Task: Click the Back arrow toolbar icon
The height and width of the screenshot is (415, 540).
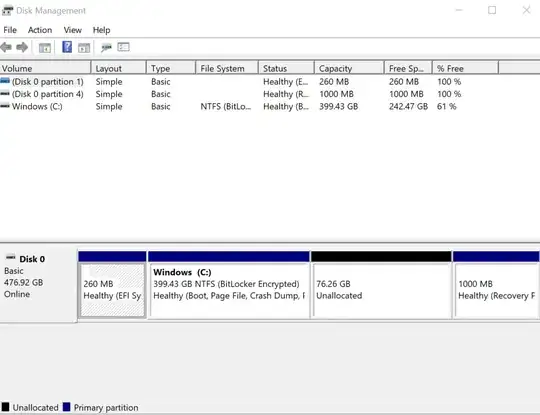Action: (x=6, y=47)
